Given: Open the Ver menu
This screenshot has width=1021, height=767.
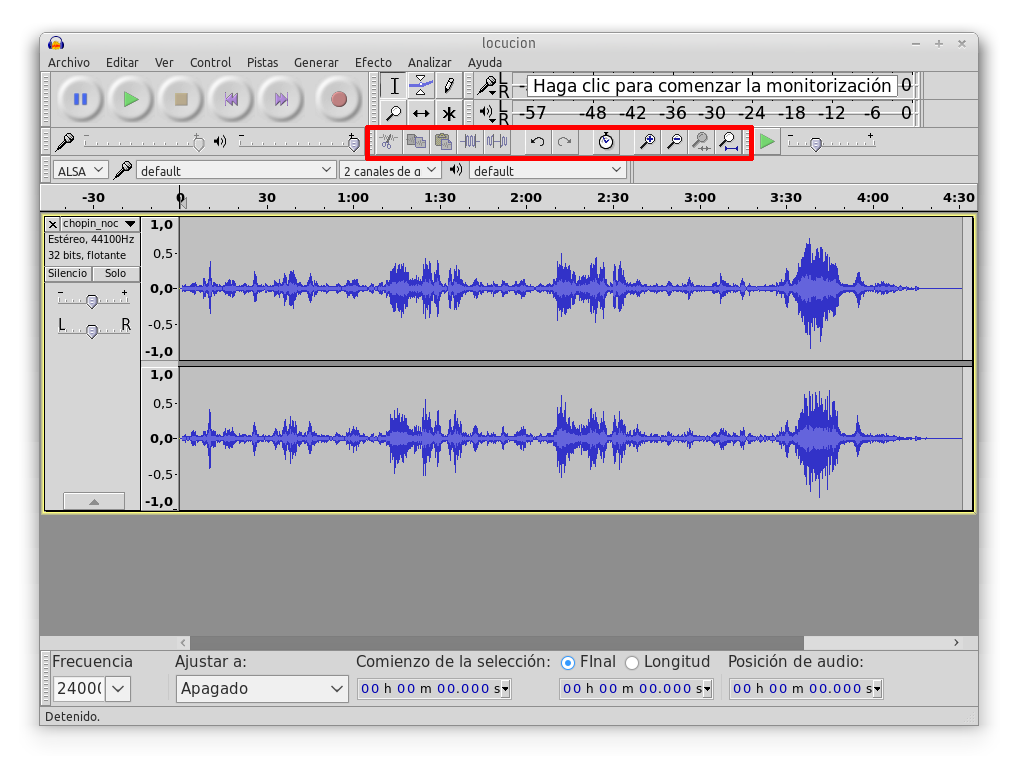Looking at the screenshot, I should click(164, 63).
